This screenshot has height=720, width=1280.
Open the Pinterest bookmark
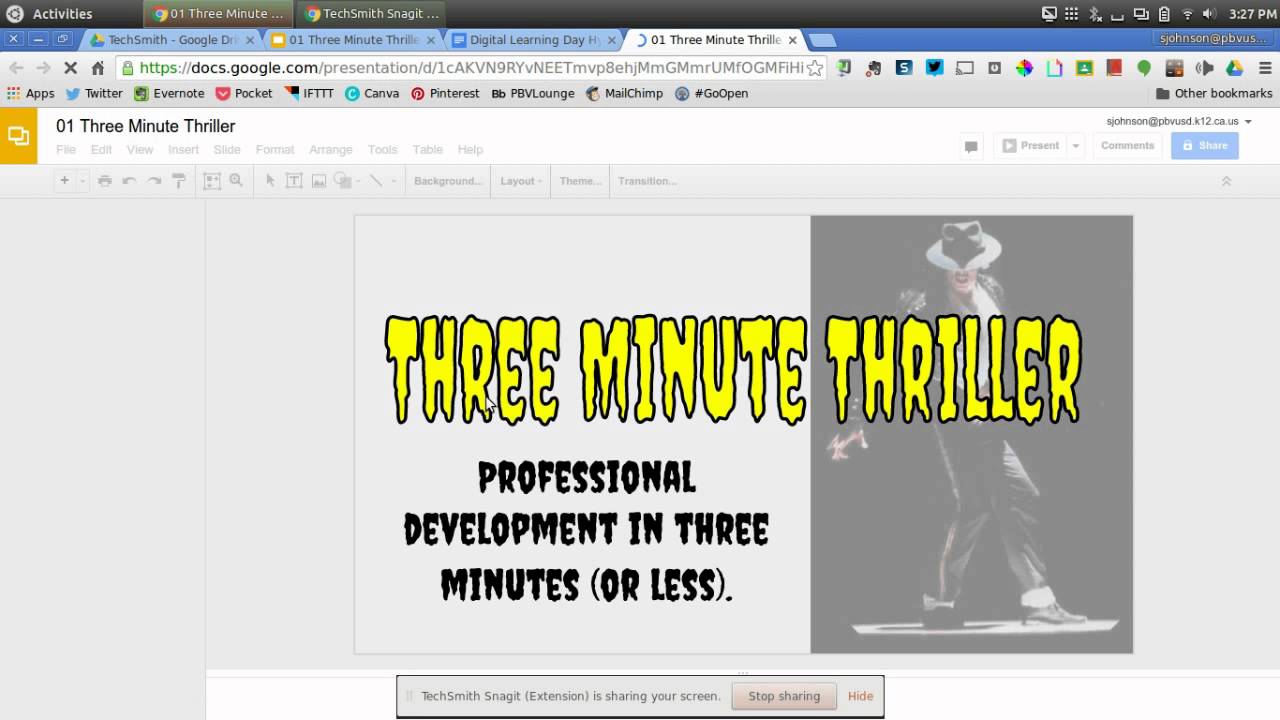click(445, 93)
